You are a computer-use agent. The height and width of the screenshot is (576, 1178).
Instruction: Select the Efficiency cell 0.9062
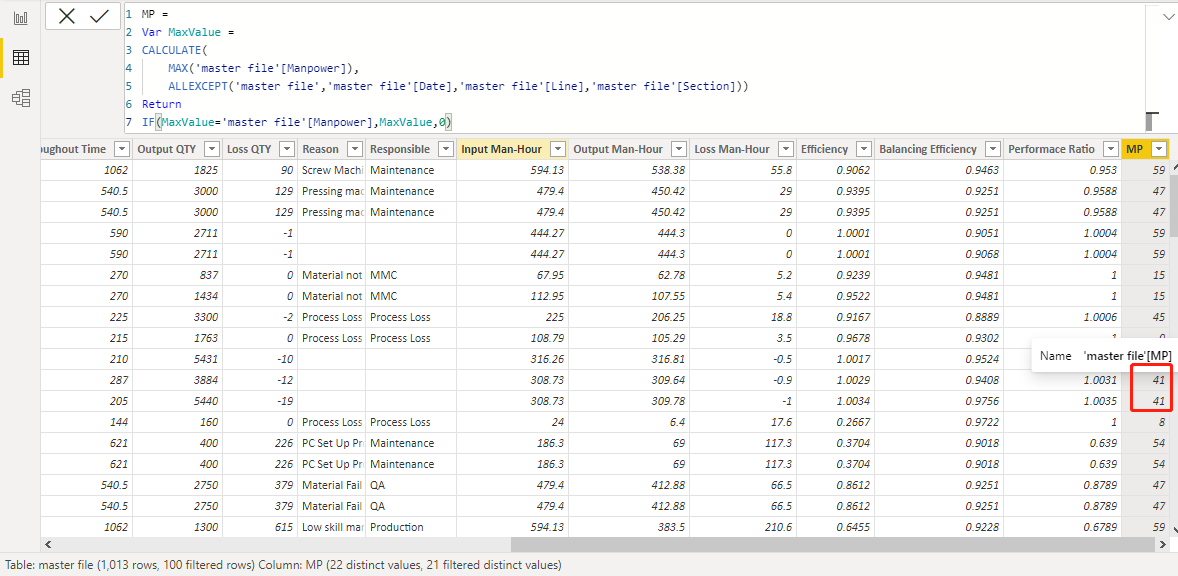835,170
